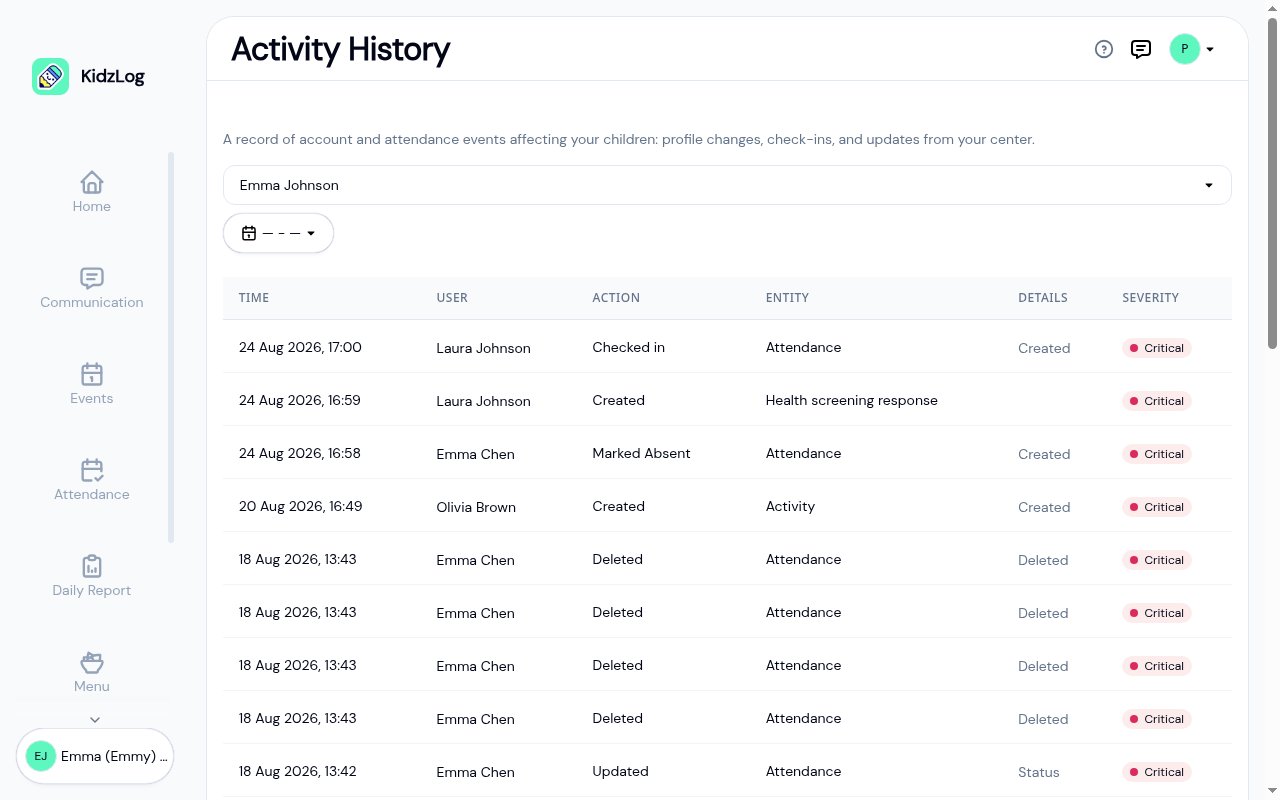Open the Emma Johnson child dropdown
The width and height of the screenshot is (1280, 800).
(x=727, y=185)
